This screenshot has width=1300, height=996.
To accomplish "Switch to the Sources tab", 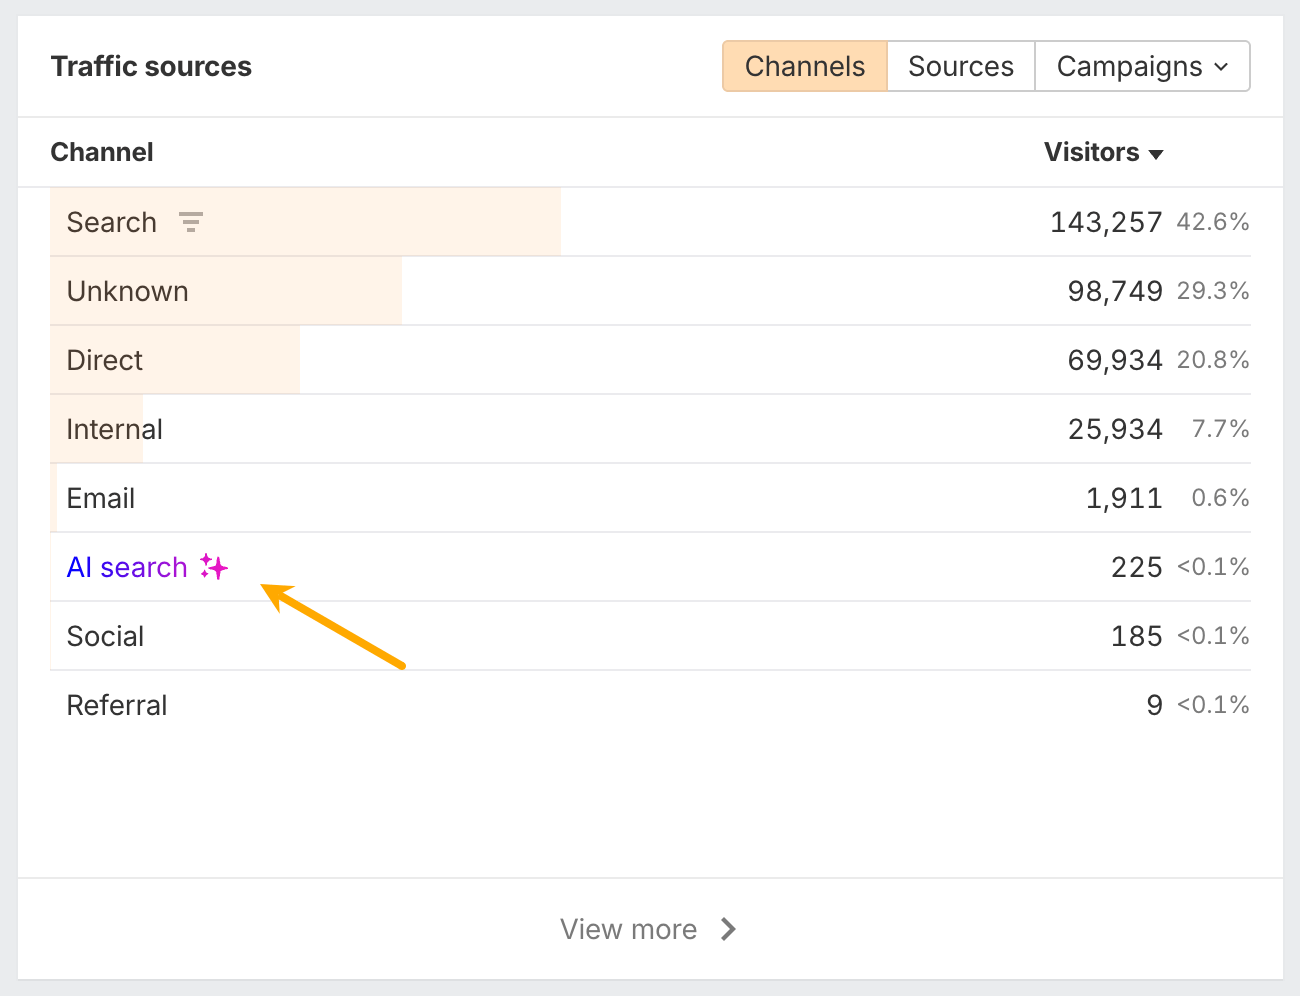I will pos(960,66).
